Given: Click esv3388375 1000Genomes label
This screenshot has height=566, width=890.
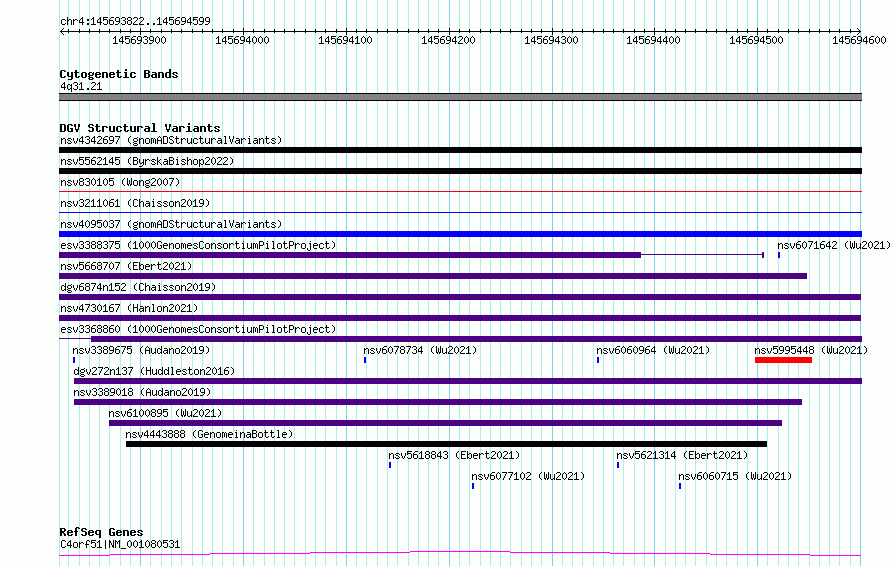Looking at the screenshot, I should pyautogui.click(x=198, y=245).
